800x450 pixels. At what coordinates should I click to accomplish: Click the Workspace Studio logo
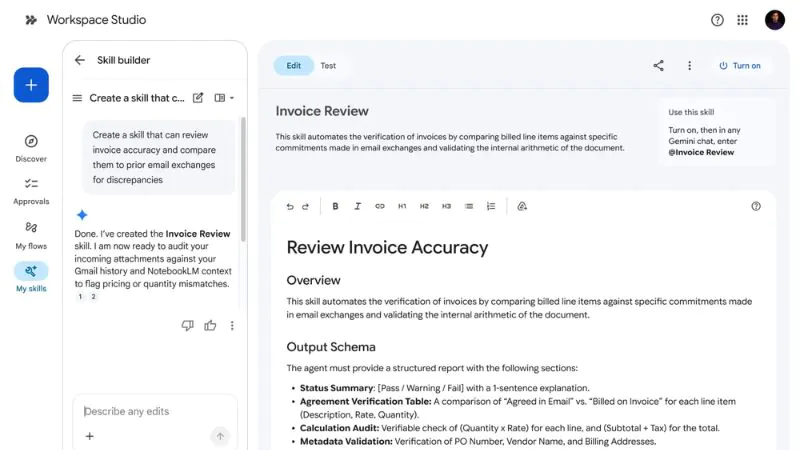[85, 20]
